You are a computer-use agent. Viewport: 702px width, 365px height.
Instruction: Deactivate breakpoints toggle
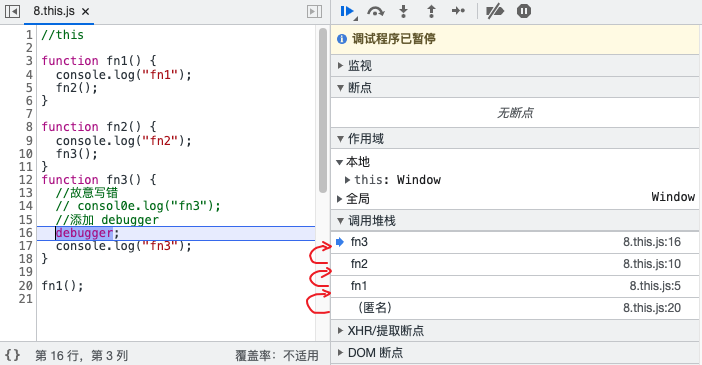click(495, 11)
